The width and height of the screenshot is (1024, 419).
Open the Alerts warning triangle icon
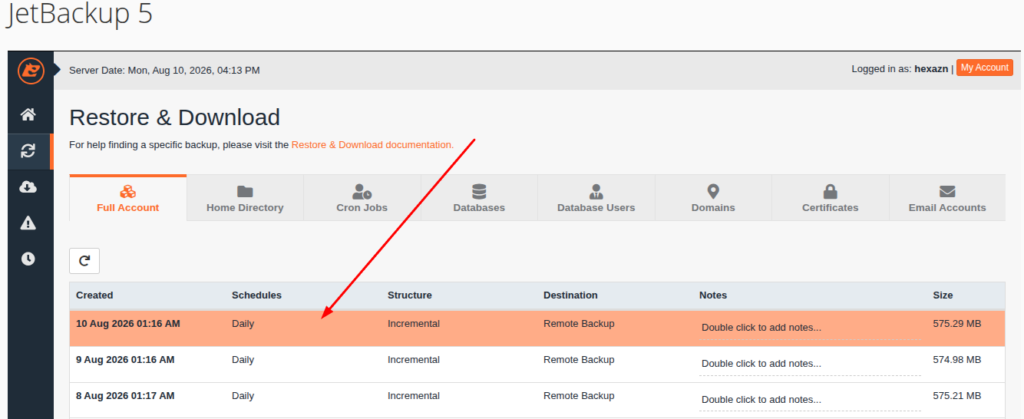pos(27,223)
